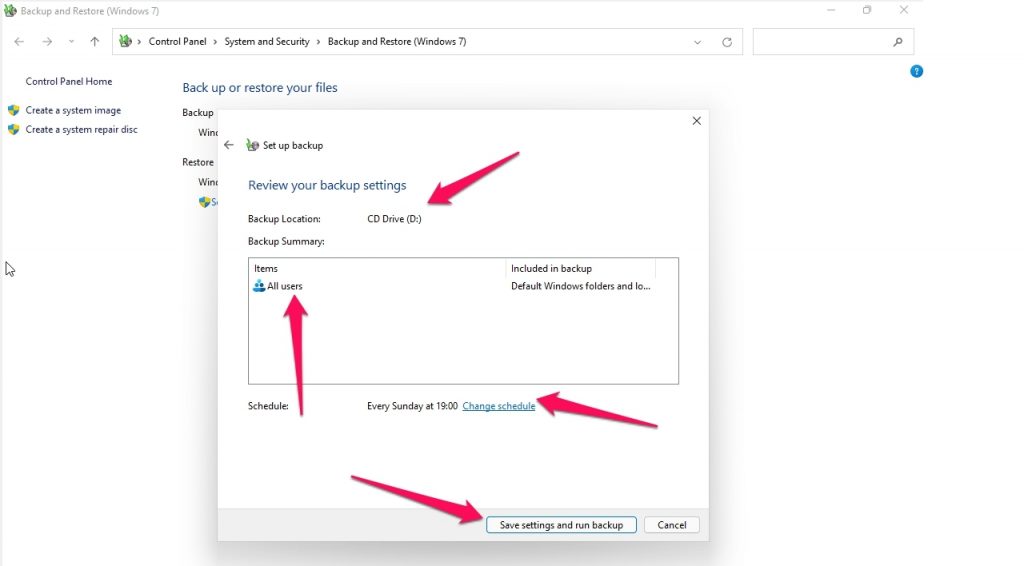
Task: Select Default Windows folders entry text
Action: pos(581,286)
